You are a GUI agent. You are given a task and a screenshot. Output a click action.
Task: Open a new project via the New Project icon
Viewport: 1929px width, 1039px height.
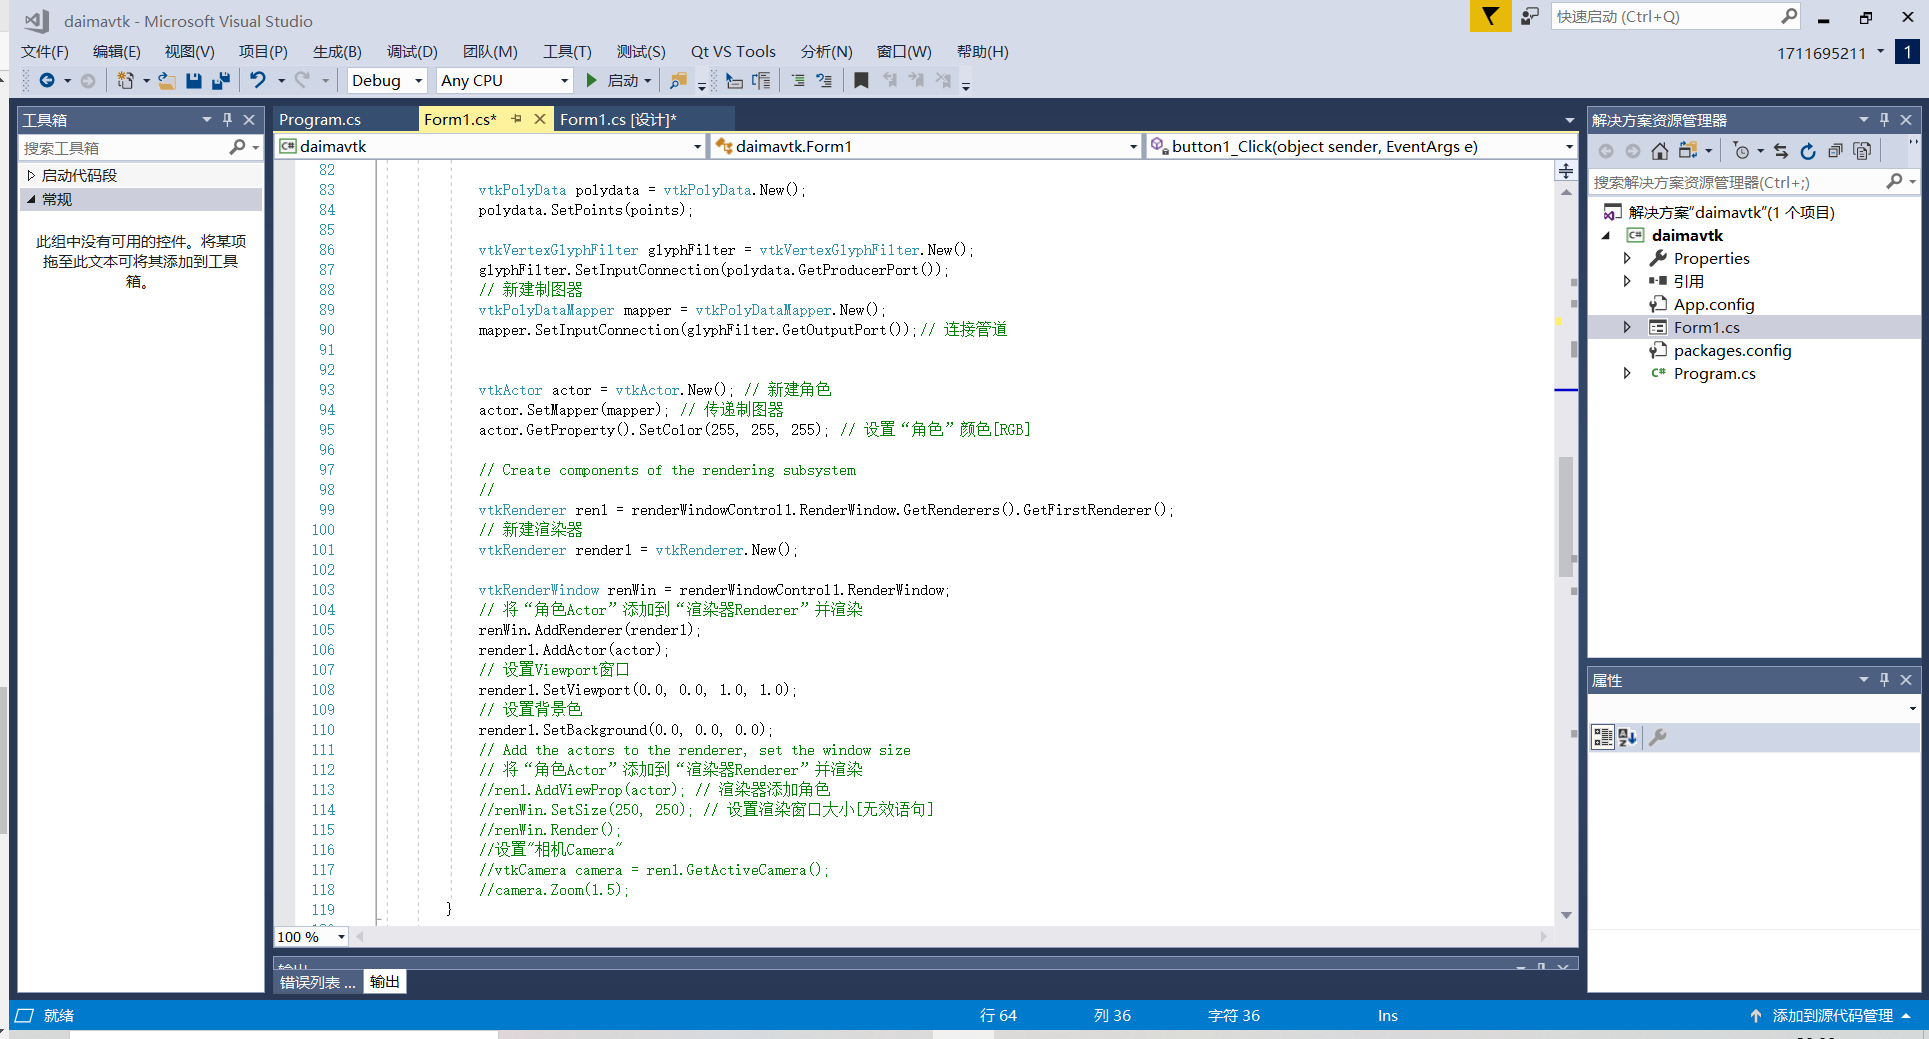125,80
